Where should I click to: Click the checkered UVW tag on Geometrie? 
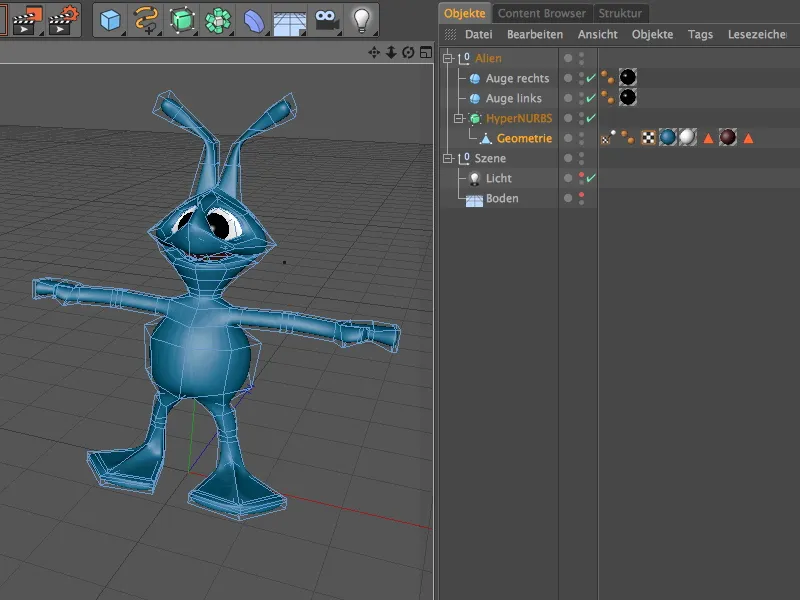click(x=648, y=138)
